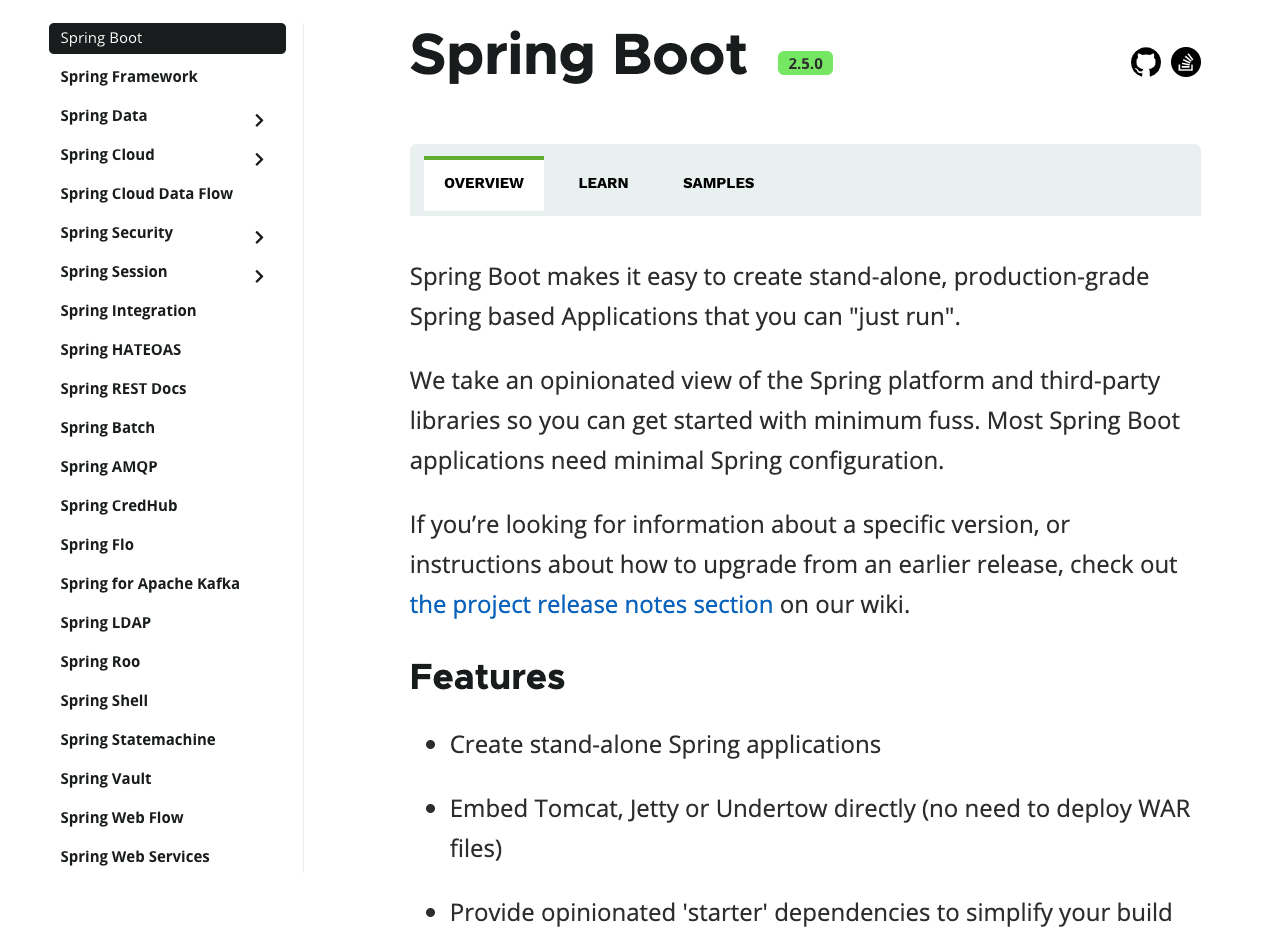The image size is (1288, 928).
Task: Open the Spring Security project link
Action: (x=116, y=233)
